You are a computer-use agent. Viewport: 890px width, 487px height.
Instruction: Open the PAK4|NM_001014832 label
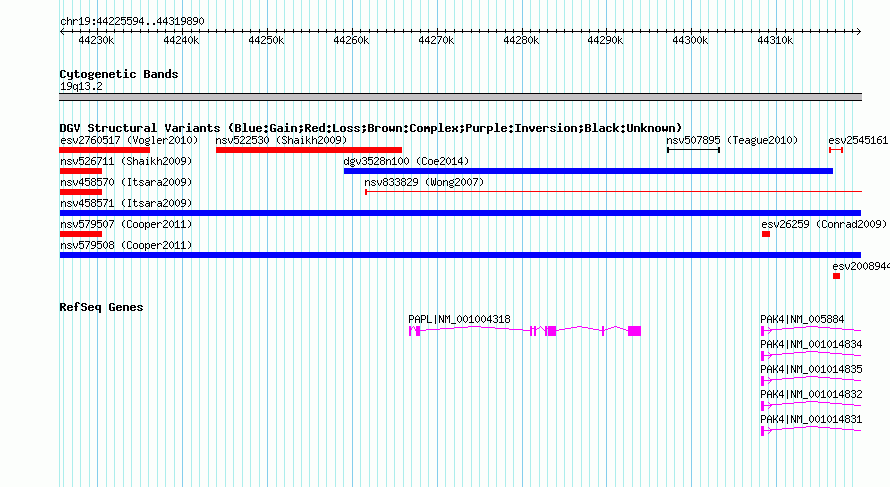tap(811, 394)
